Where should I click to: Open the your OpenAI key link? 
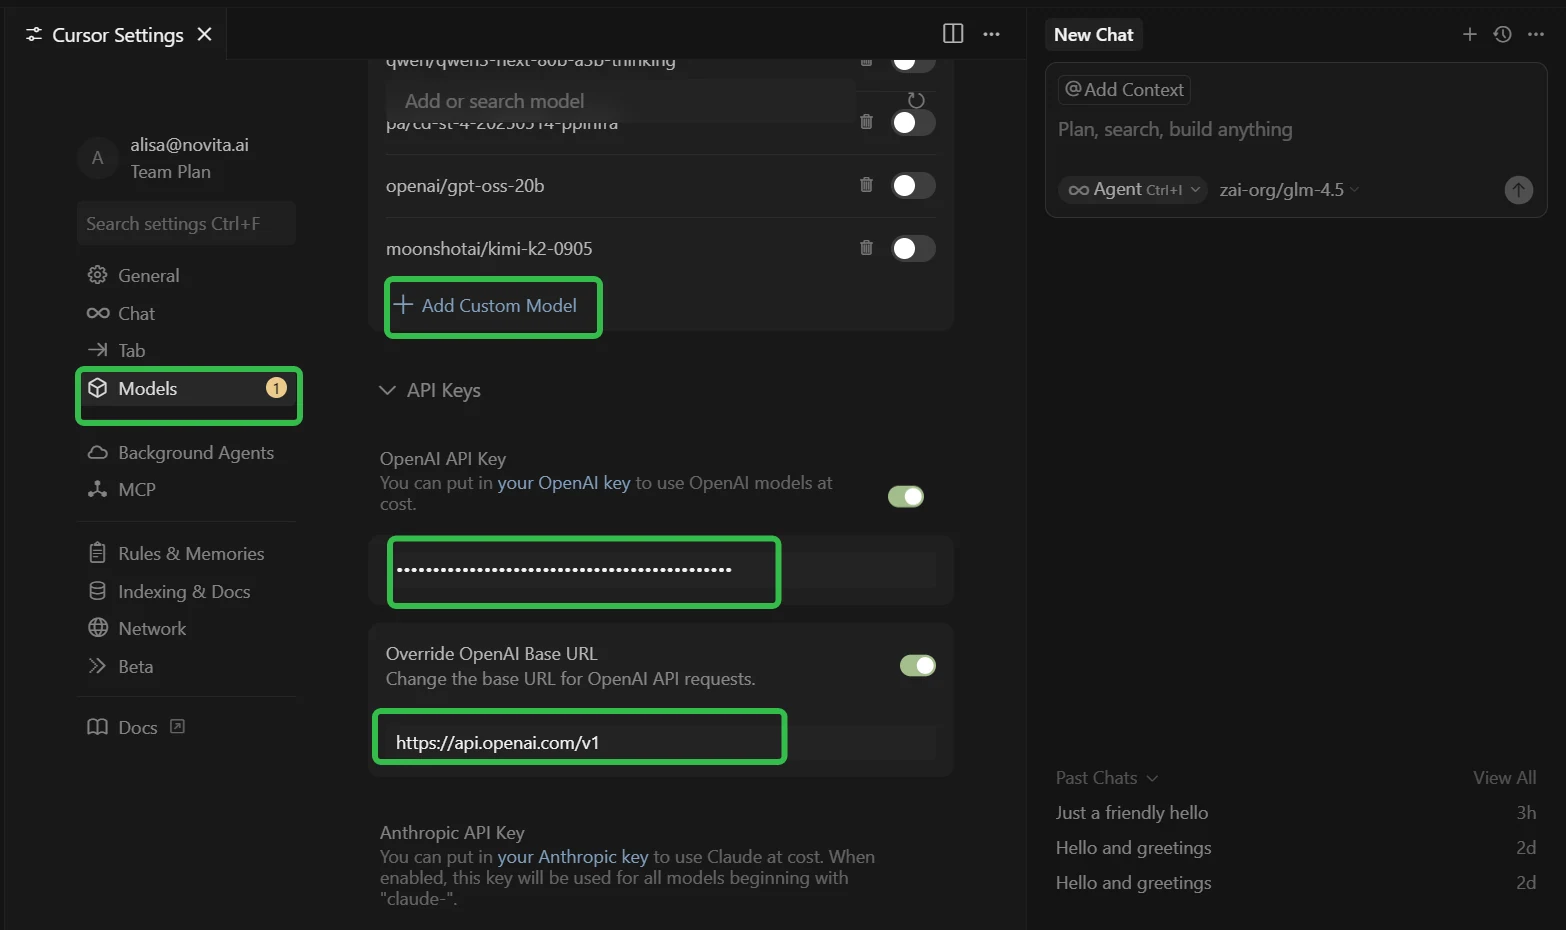point(564,482)
